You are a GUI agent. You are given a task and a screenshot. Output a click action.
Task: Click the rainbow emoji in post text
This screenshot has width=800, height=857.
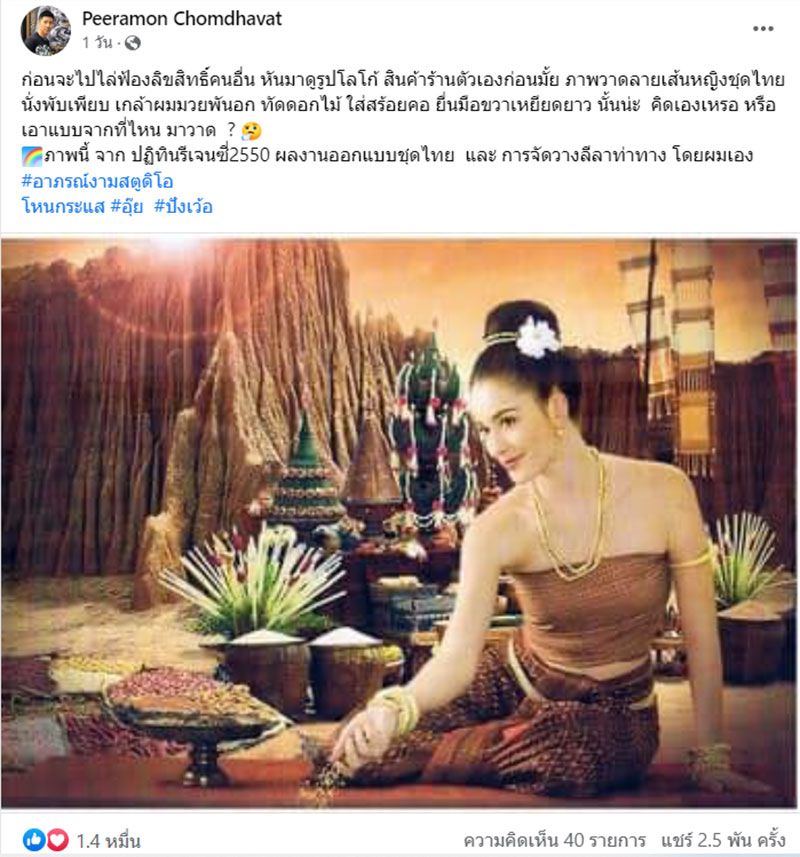click(32, 156)
